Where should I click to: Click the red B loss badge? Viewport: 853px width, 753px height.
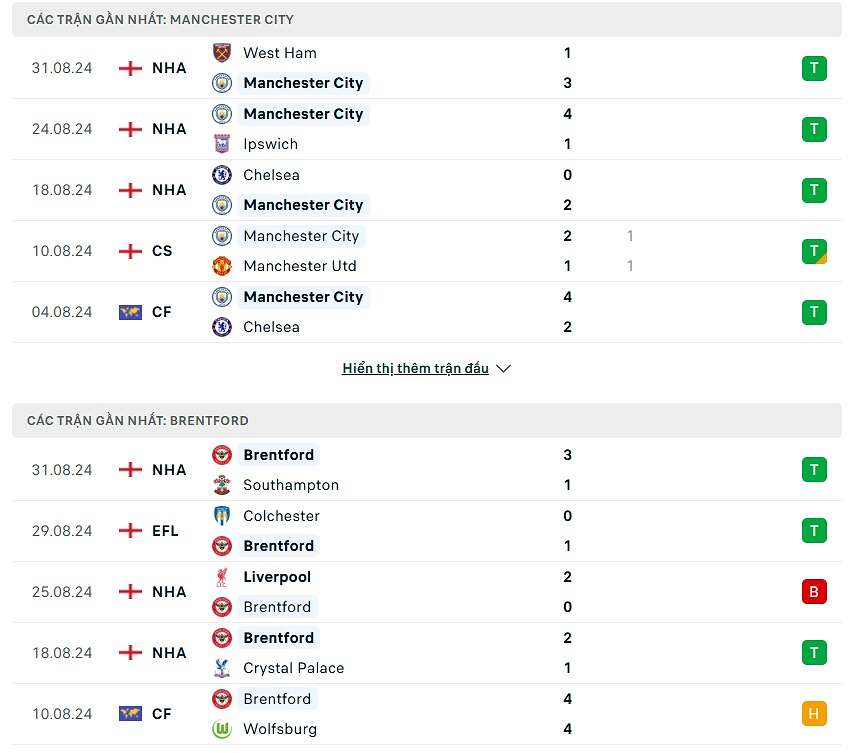coord(814,592)
